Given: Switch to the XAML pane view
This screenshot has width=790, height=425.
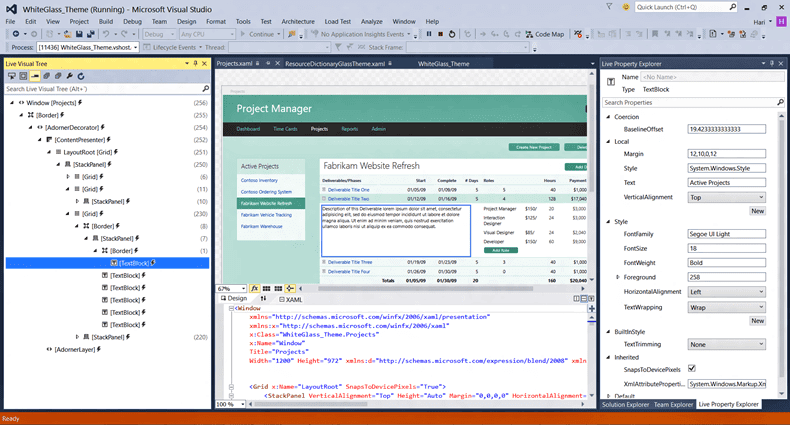Looking at the screenshot, I should 291,299.
